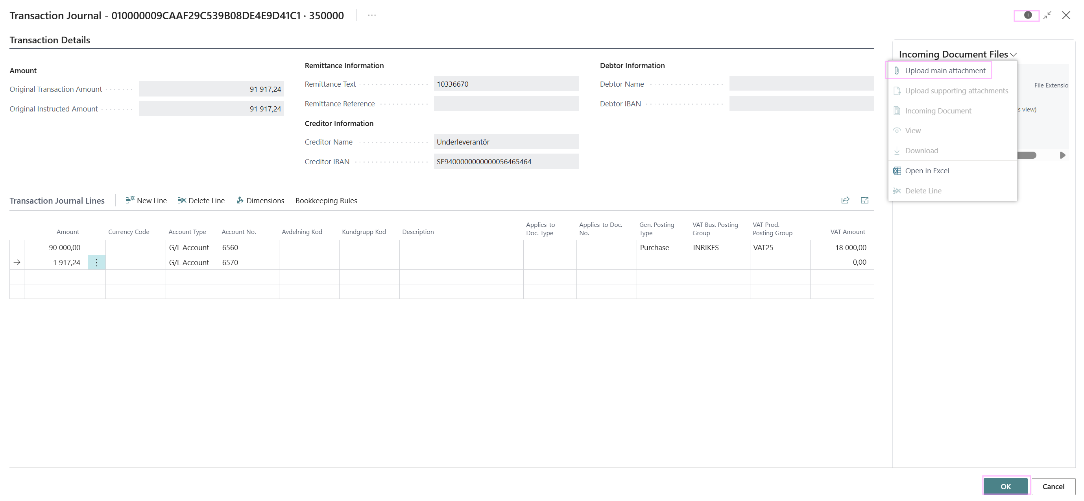Shrink the page with the collapse arrows icon
The width and height of the screenshot is (1084, 501).
pyautogui.click(x=1047, y=15)
